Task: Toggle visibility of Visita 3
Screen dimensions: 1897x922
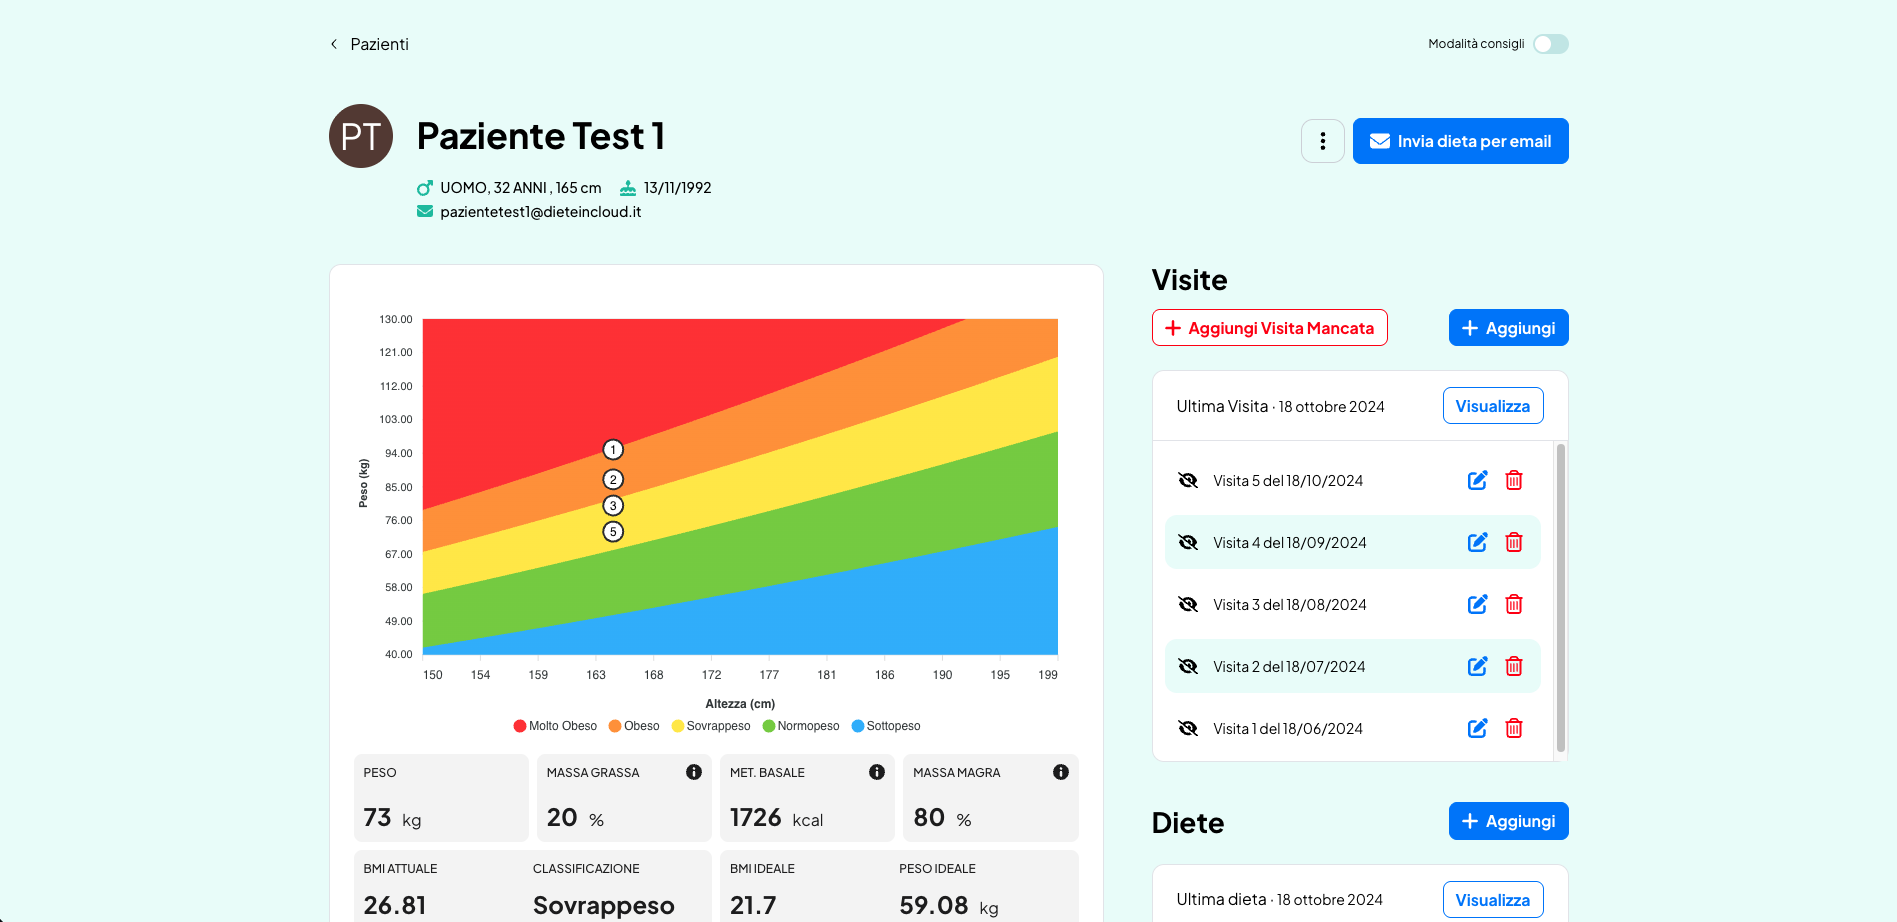Action: (1188, 605)
